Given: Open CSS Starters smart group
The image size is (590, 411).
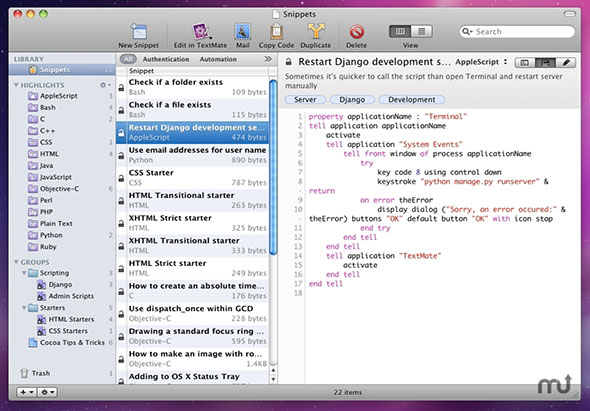Looking at the screenshot, I should [62, 331].
